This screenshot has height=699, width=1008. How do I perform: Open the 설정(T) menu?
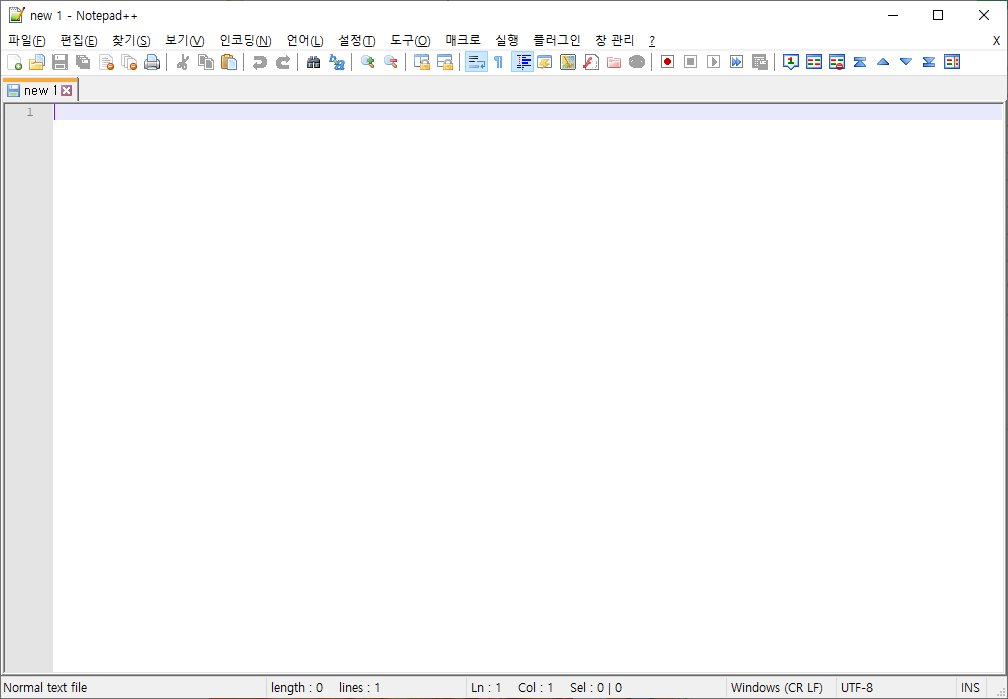point(357,41)
